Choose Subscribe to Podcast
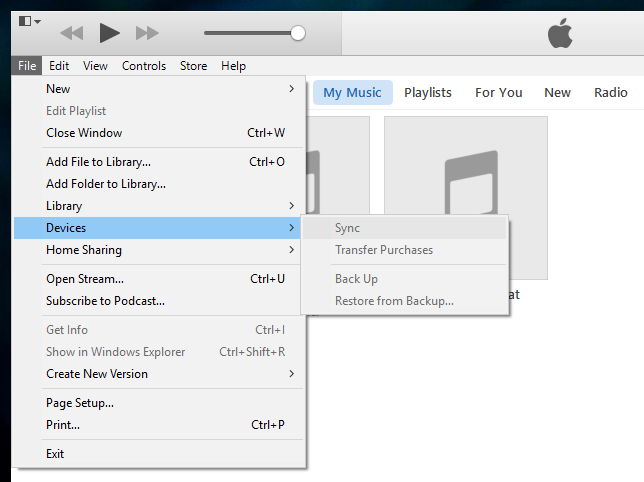 point(158,301)
